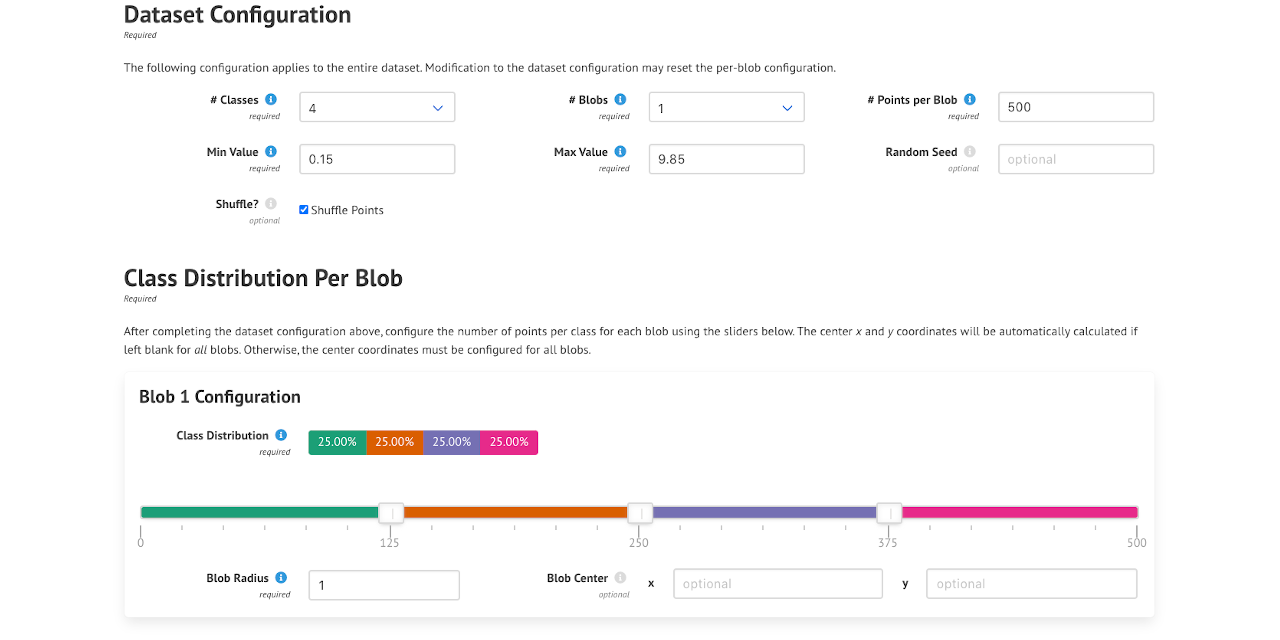Click the info icon next to Min Value
Screen dimensions: 1280x640
point(271,152)
